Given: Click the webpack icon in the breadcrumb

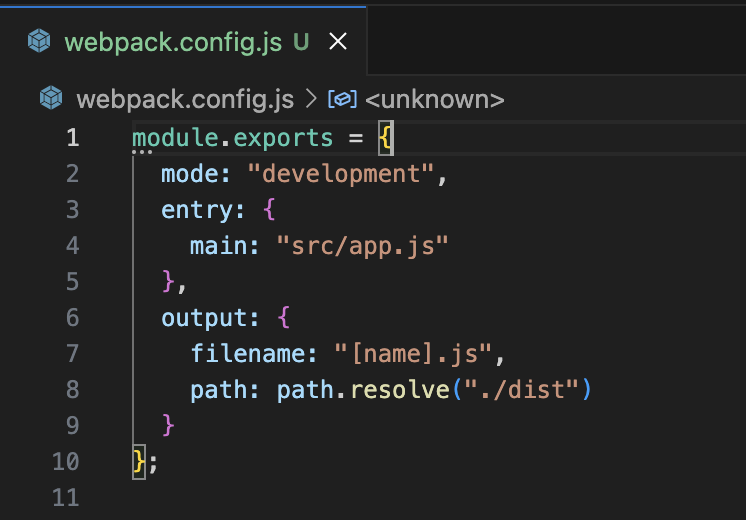Looking at the screenshot, I should tap(51, 98).
